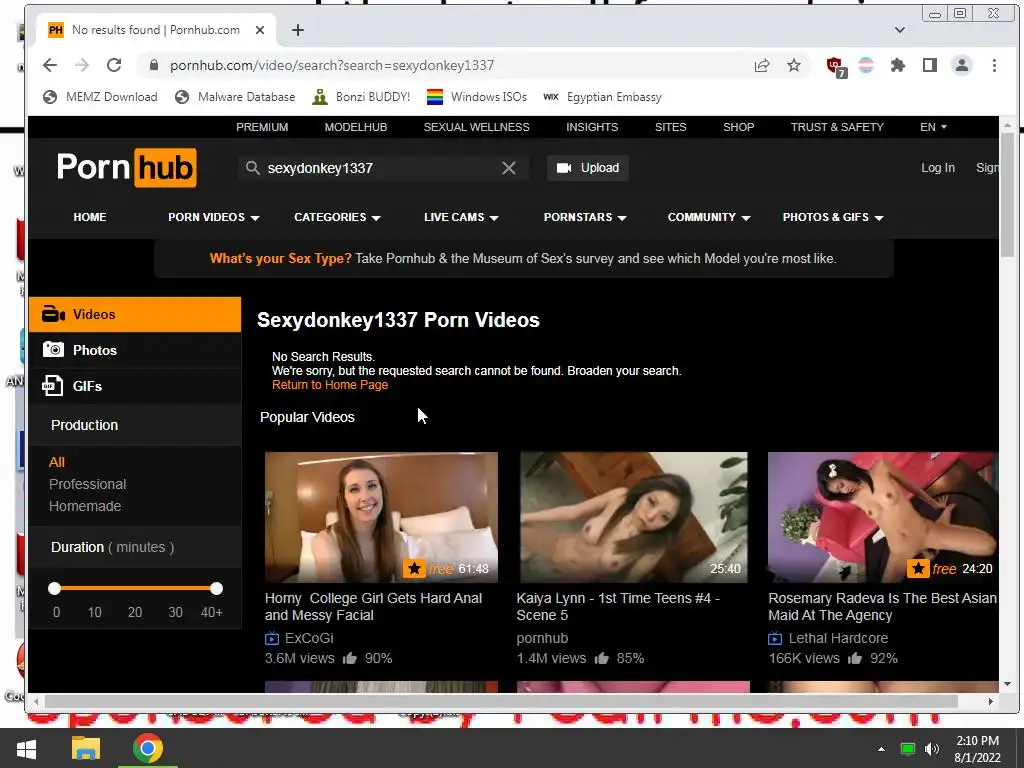Click the search magnifier icon
Image resolution: width=1024 pixels, height=768 pixels.
[252, 168]
